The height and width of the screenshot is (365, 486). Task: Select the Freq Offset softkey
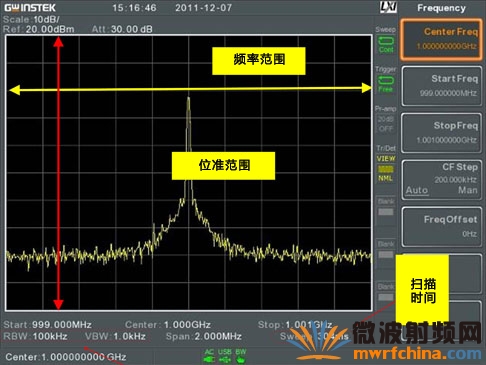point(442,227)
